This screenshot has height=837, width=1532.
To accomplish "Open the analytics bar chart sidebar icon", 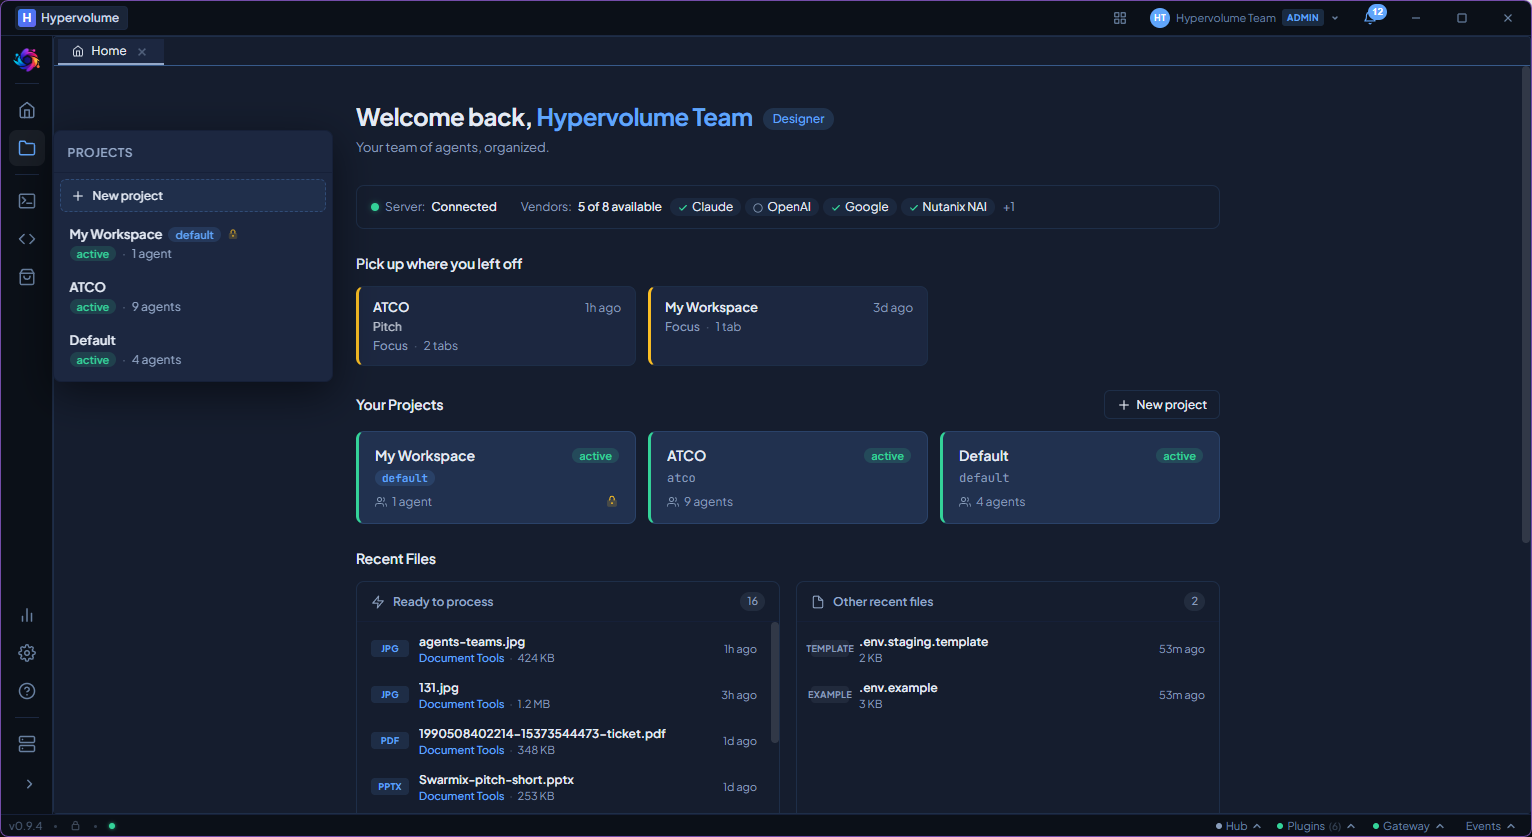I will tap(27, 615).
